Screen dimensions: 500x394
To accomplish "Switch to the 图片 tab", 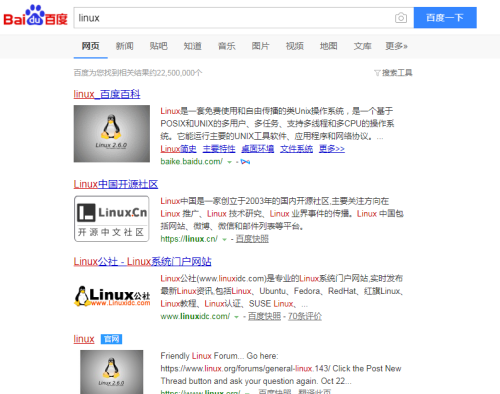I will point(261,46).
